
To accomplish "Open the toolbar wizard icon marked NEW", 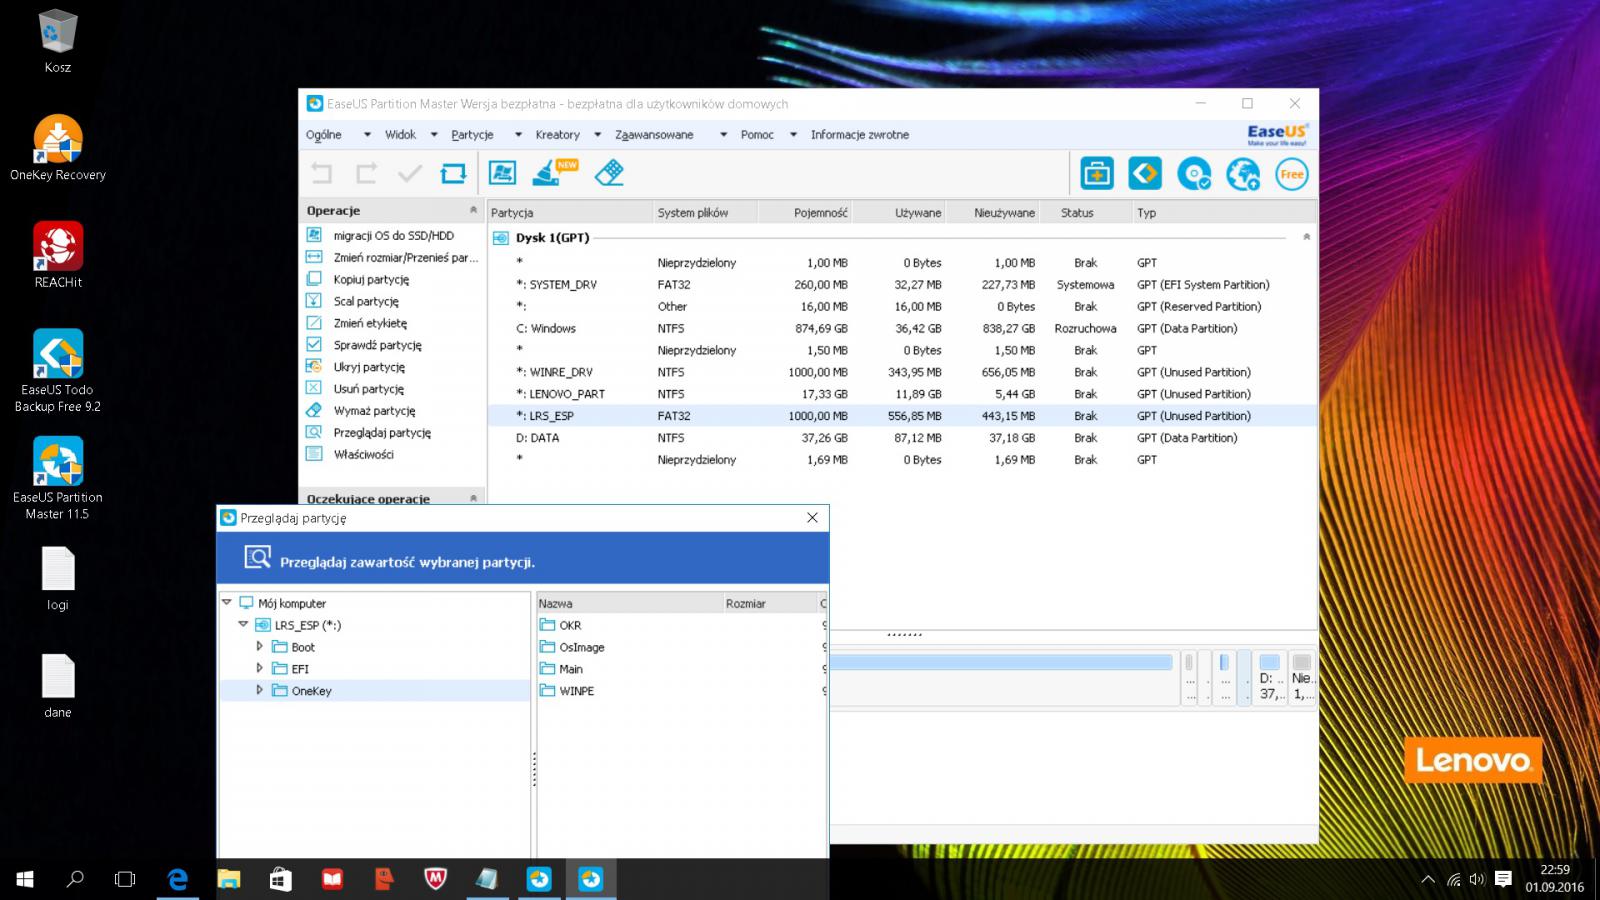I will pyautogui.click(x=555, y=172).
